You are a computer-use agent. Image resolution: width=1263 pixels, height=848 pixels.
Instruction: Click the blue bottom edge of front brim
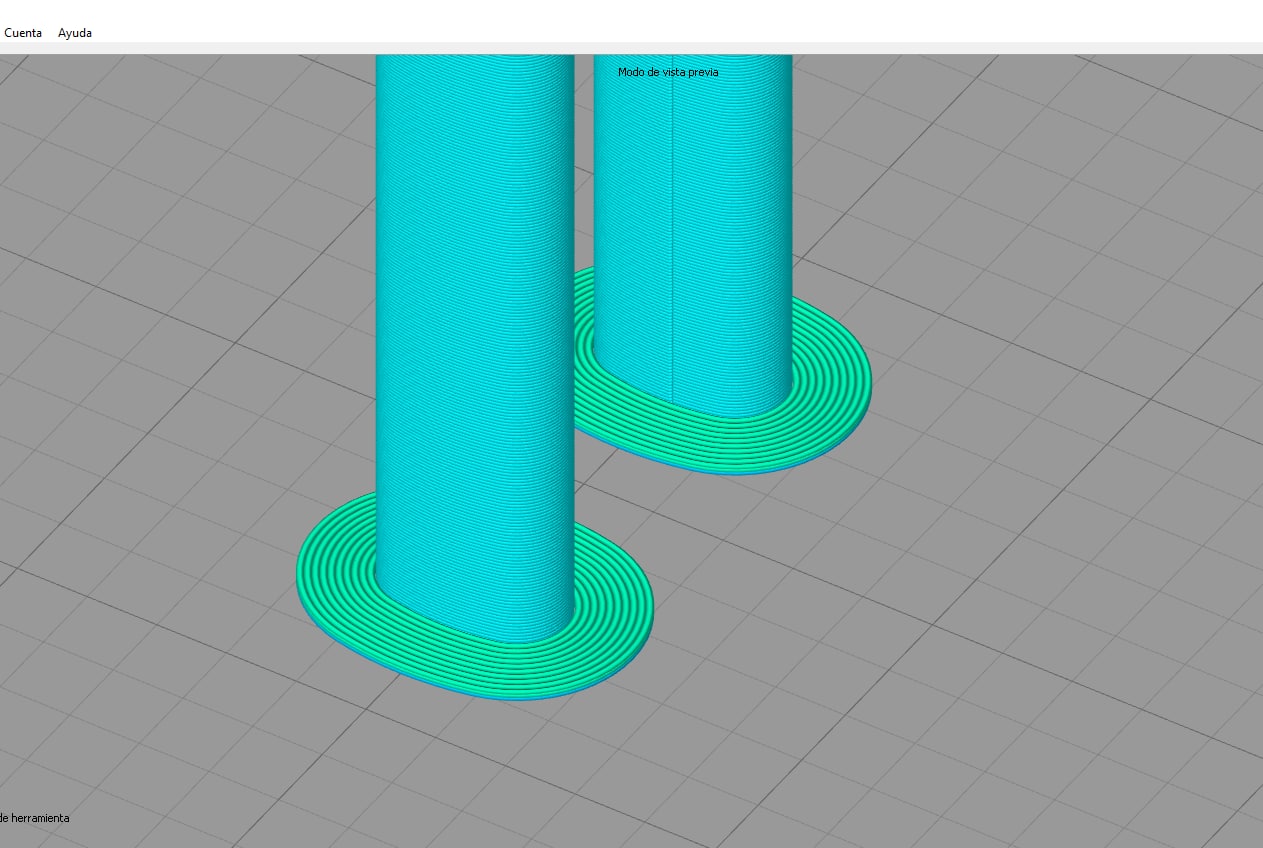point(500,696)
